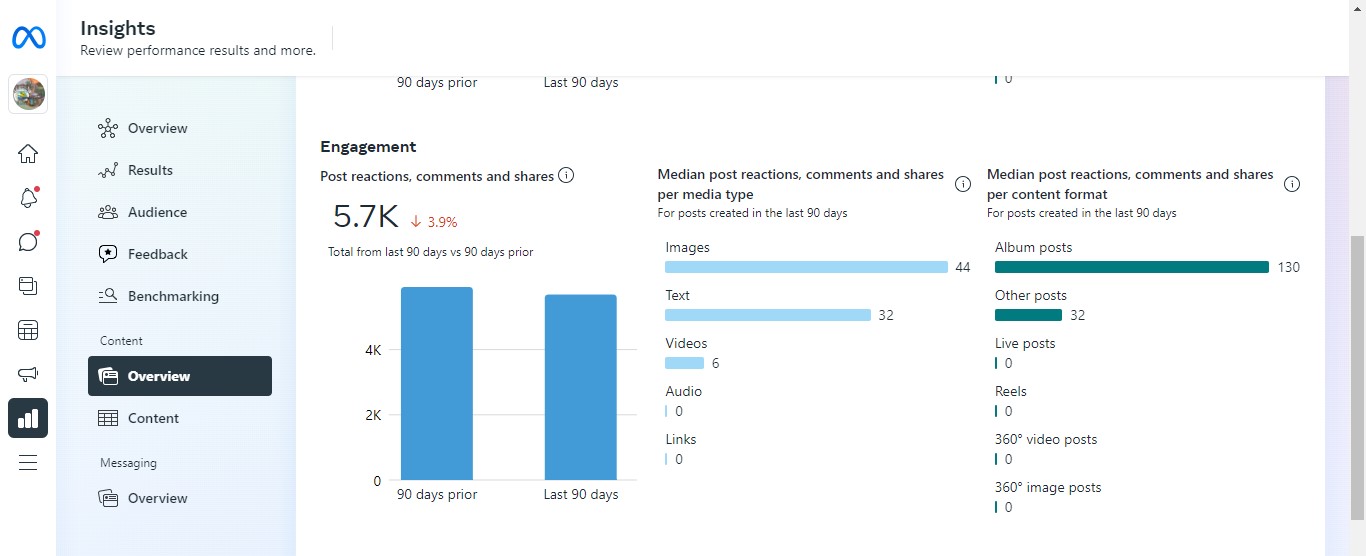Open the Feedback menu item

tap(157, 254)
